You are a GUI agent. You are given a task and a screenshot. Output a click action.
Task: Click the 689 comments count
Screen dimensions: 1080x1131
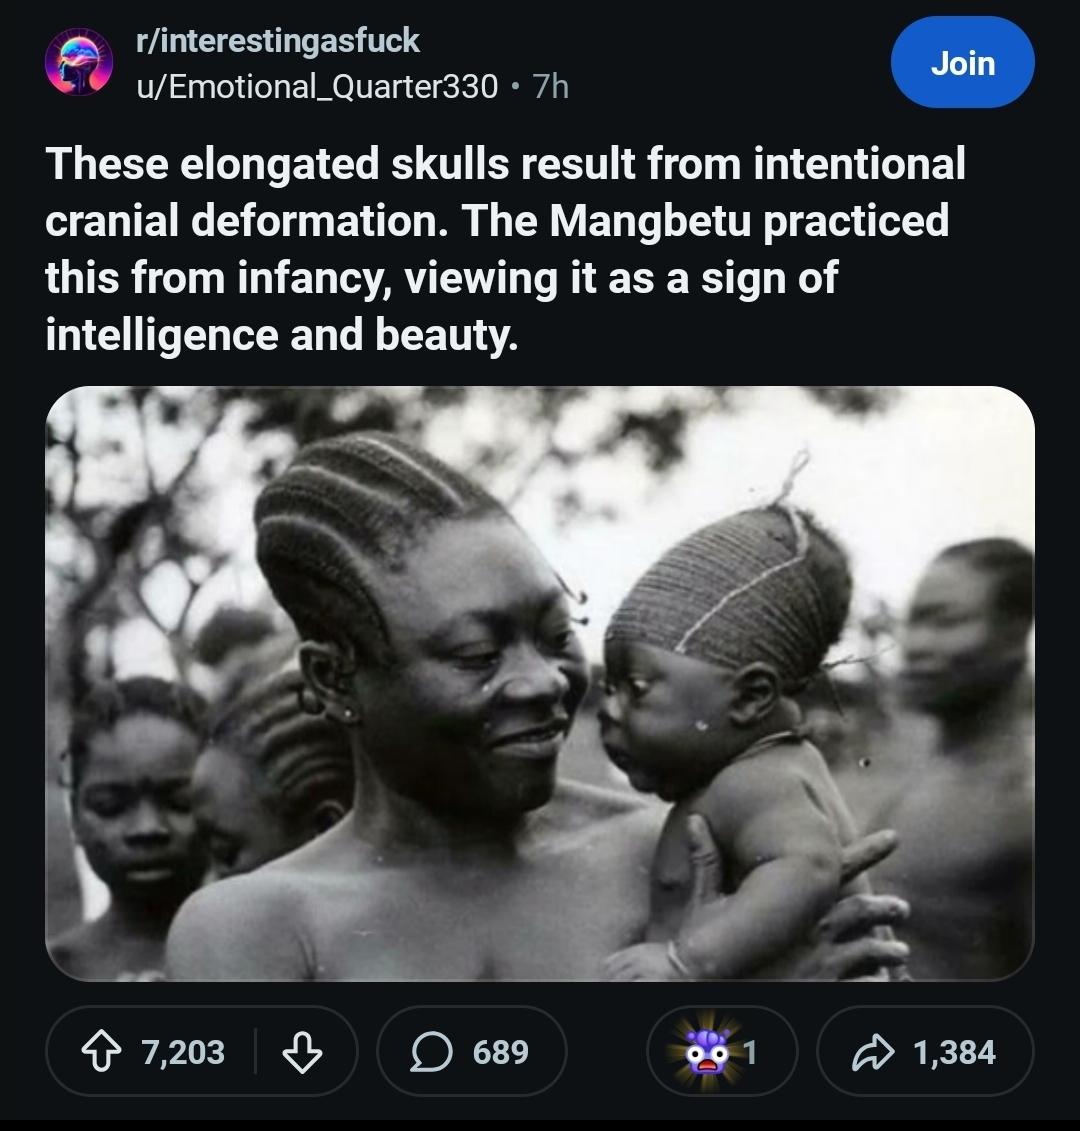[x=500, y=1052]
